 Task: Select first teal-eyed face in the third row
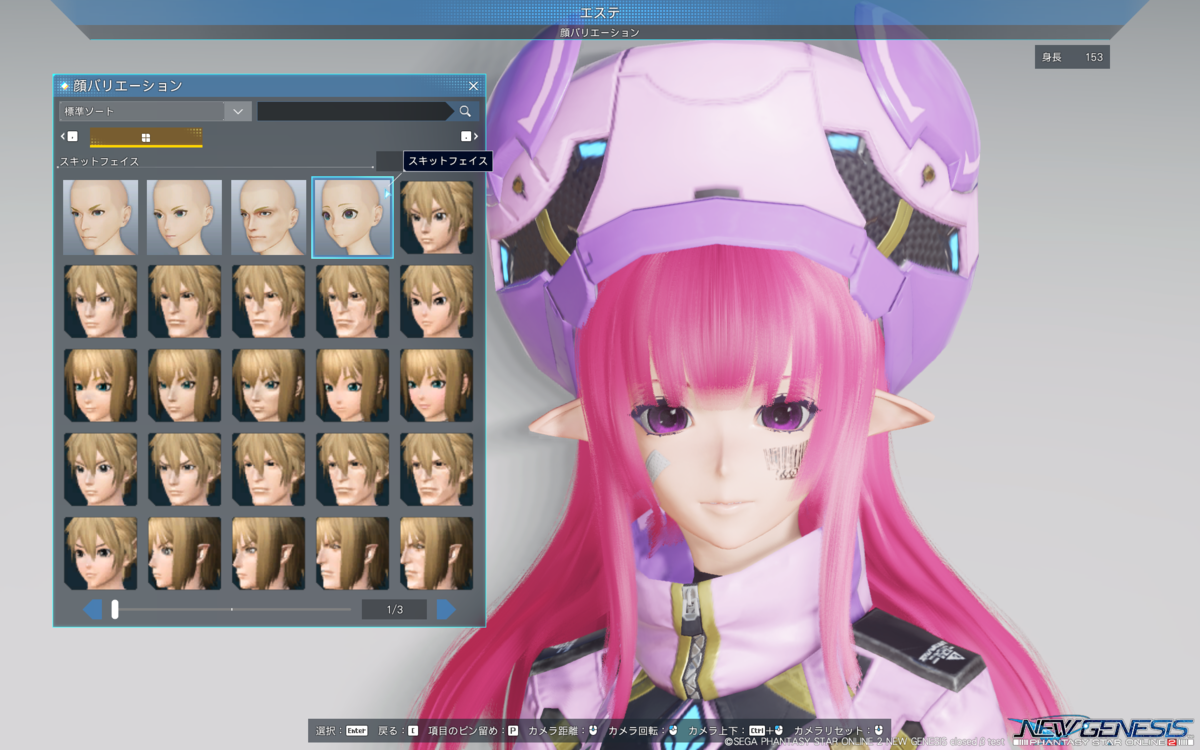[x=101, y=385]
